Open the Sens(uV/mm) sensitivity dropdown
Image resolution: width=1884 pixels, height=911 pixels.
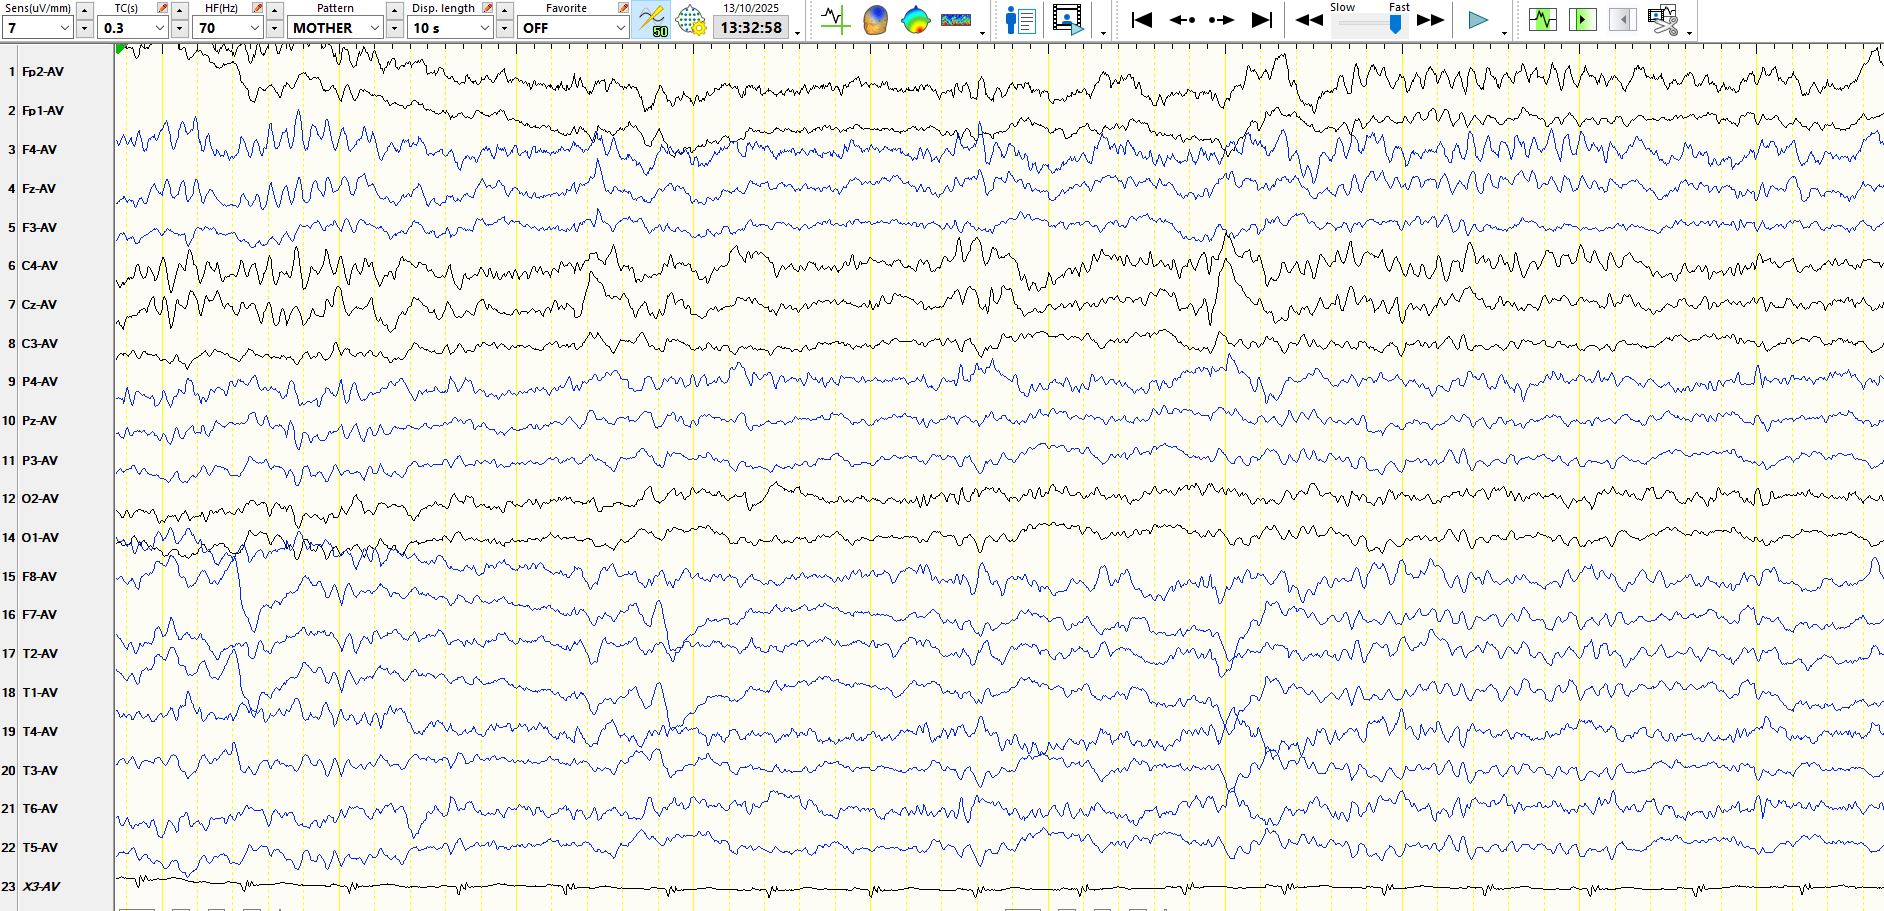coord(38,28)
